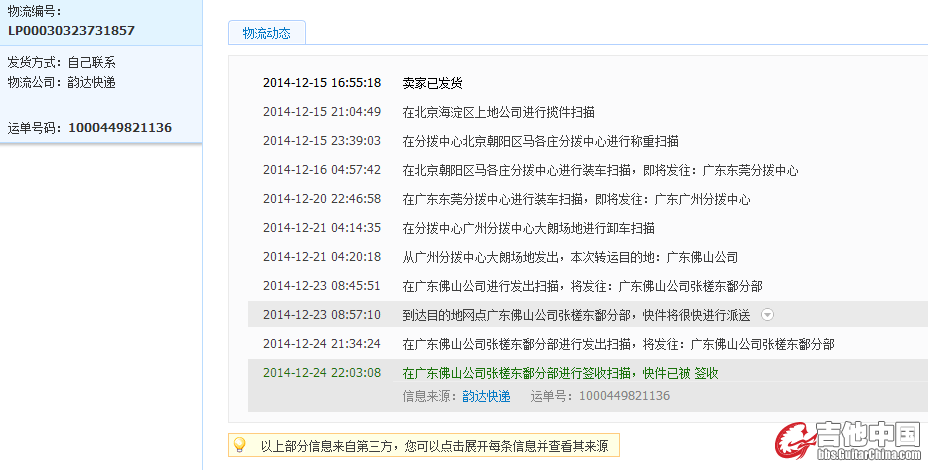
Task: Click the row heading to 广东东莞分拨中心
Action: [600, 170]
